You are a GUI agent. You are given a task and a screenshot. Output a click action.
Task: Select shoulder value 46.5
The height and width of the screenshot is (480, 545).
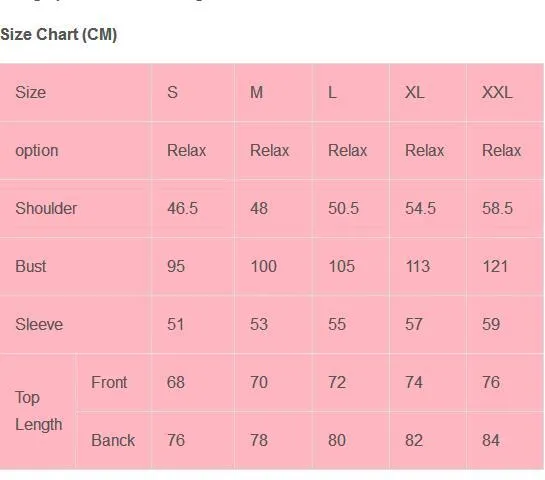click(182, 208)
